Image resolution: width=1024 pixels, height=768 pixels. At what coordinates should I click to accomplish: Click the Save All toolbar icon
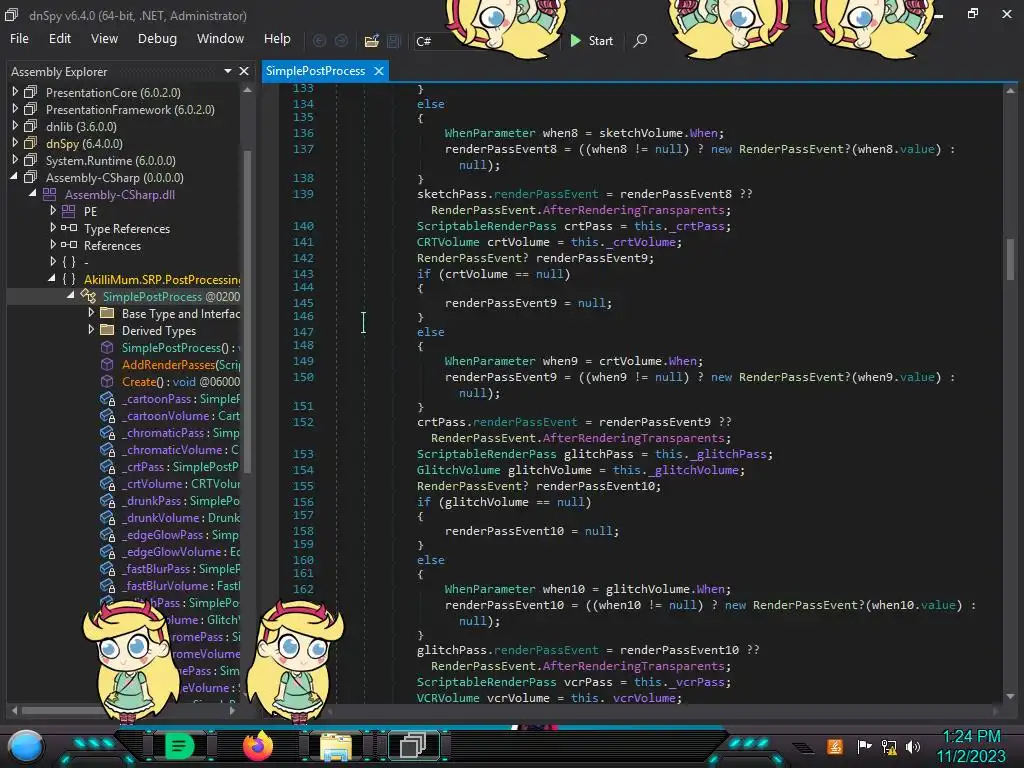tap(394, 41)
